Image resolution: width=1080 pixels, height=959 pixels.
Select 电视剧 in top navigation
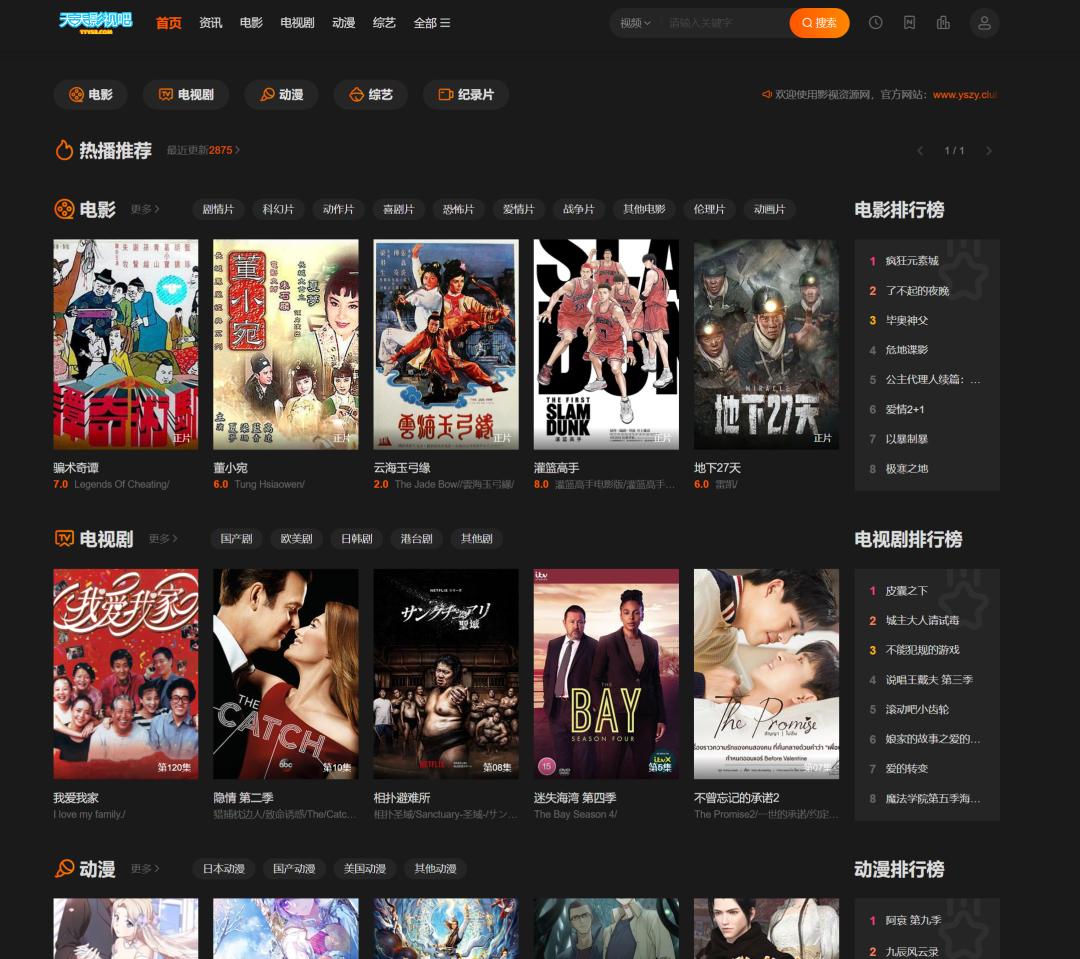click(297, 23)
